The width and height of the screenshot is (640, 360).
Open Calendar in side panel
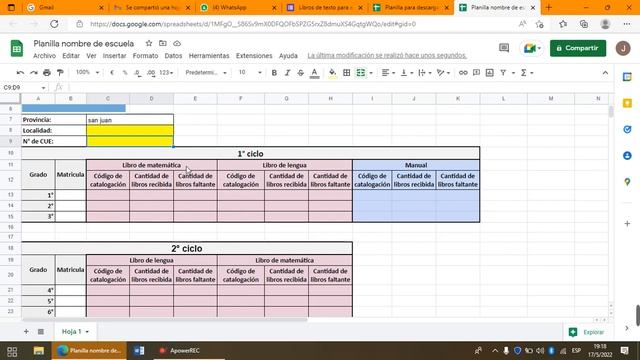click(627, 77)
